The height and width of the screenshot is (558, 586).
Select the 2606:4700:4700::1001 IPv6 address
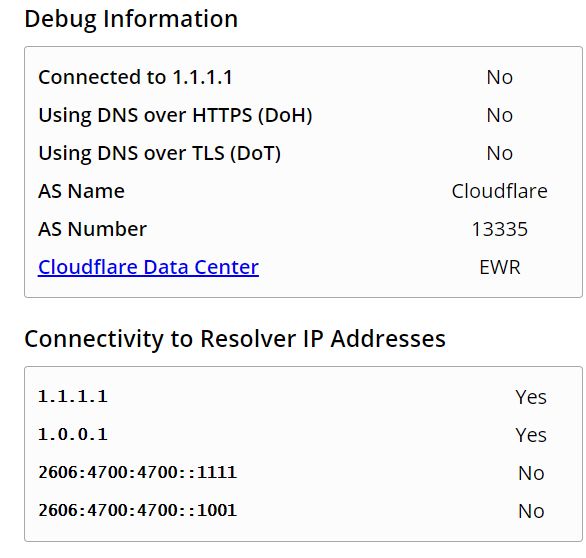coord(138,511)
